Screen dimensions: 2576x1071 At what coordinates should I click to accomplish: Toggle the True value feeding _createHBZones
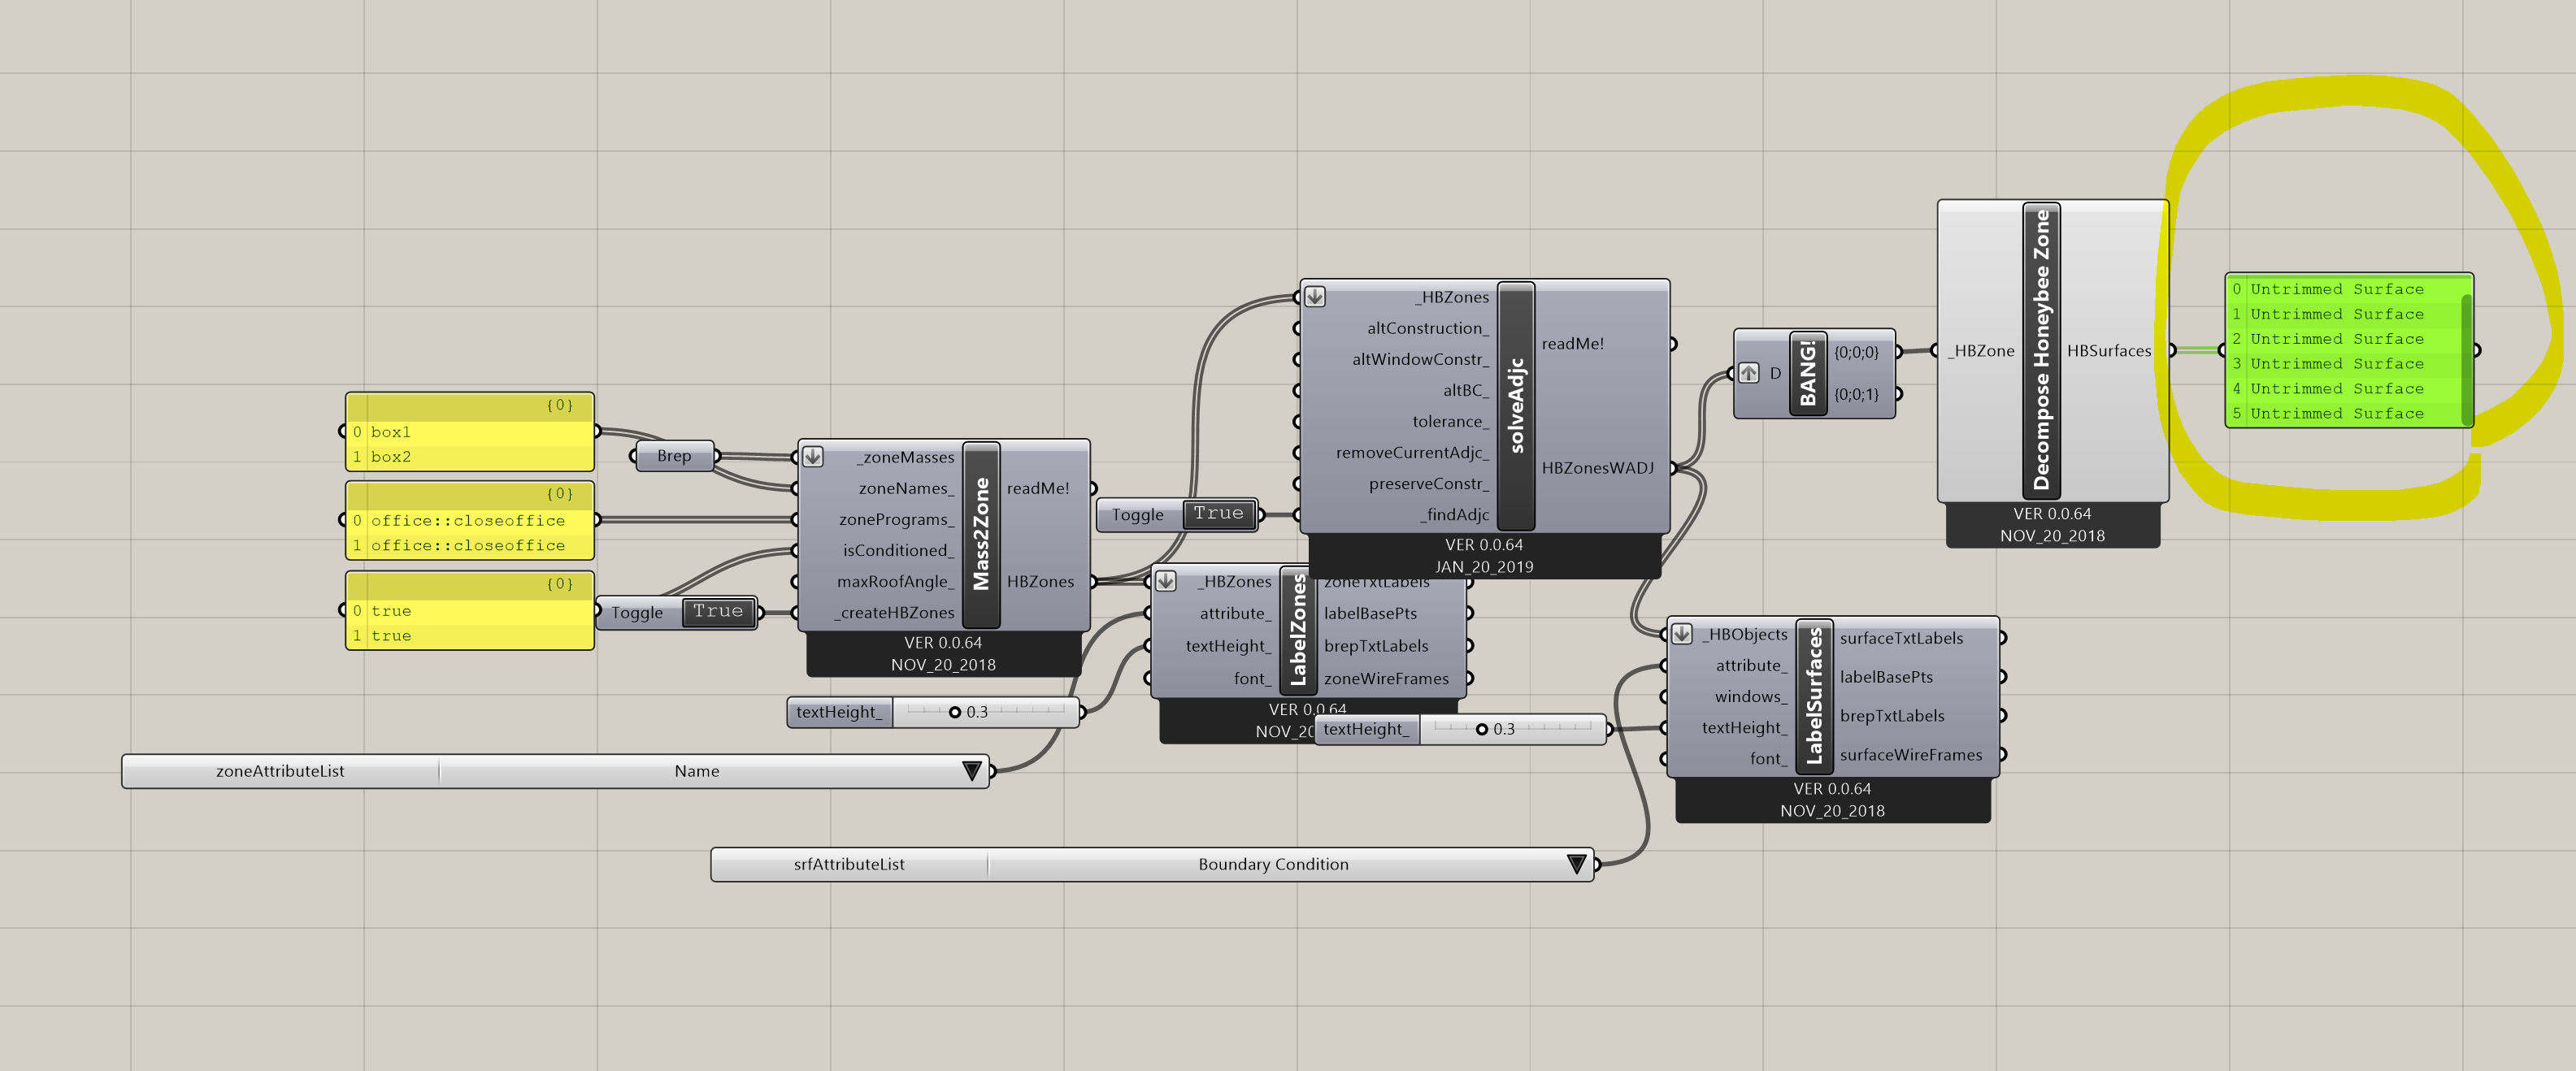[x=718, y=611]
